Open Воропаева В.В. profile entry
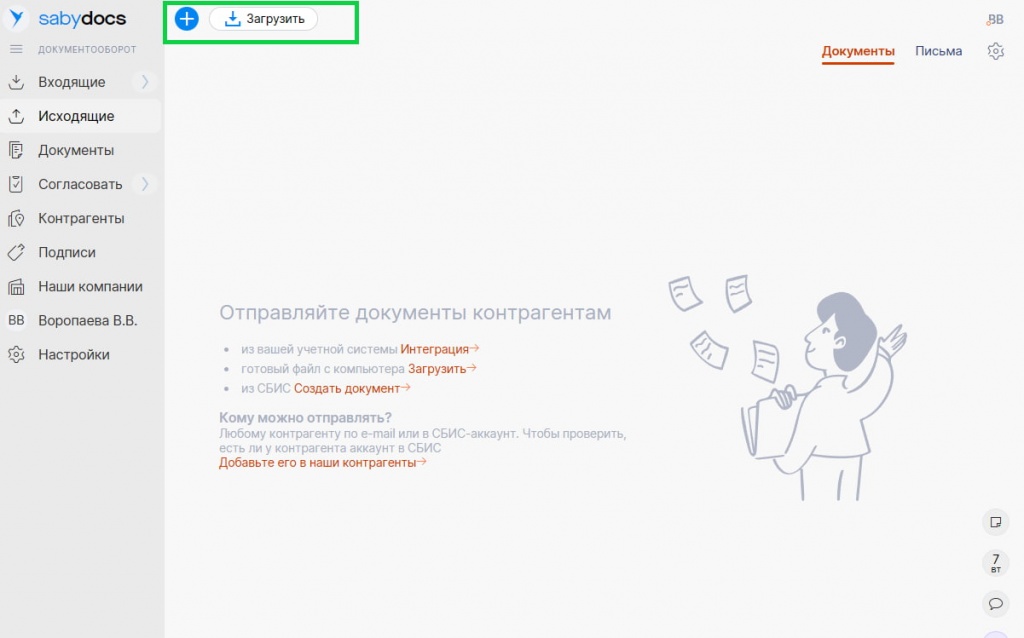 (87, 320)
